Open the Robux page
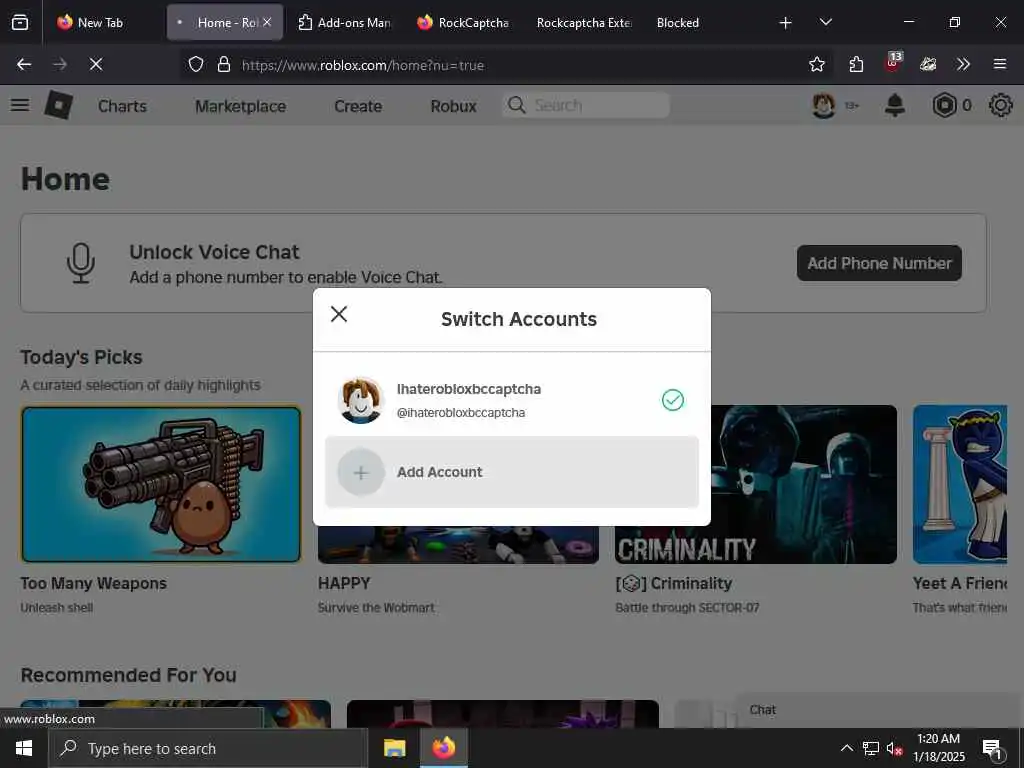The image size is (1024, 768). click(x=453, y=106)
